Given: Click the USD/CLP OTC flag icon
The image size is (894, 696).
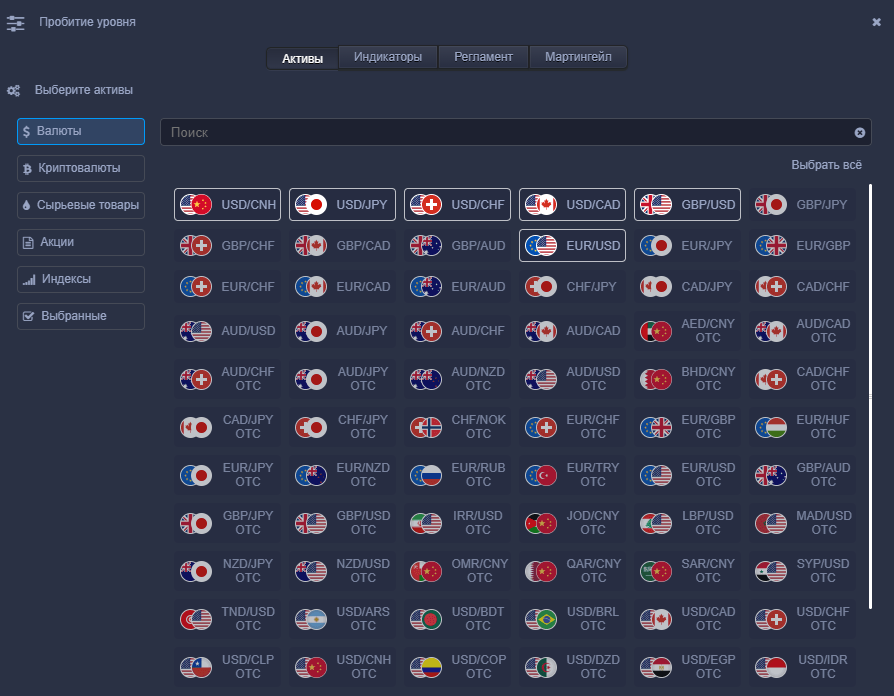Looking at the screenshot, I should (196, 667).
